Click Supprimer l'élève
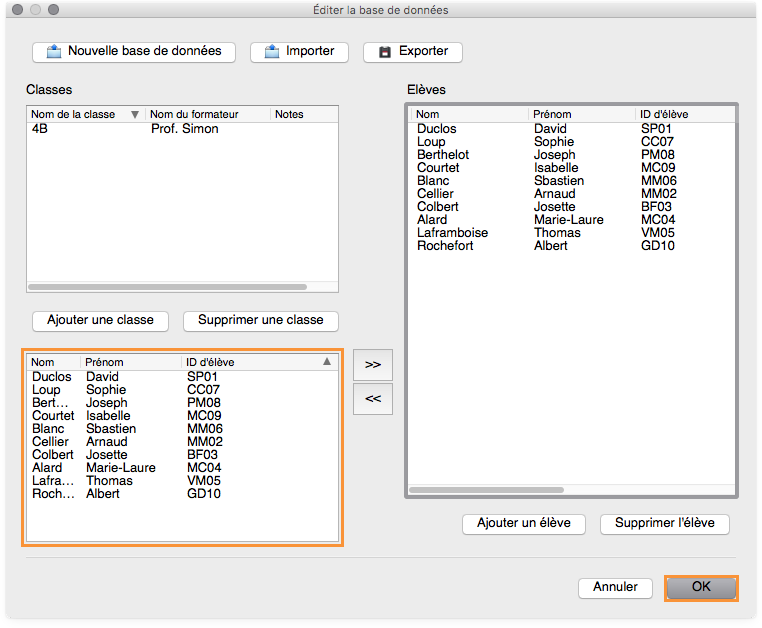Image resolution: width=762 pixels, height=628 pixels. (665, 523)
